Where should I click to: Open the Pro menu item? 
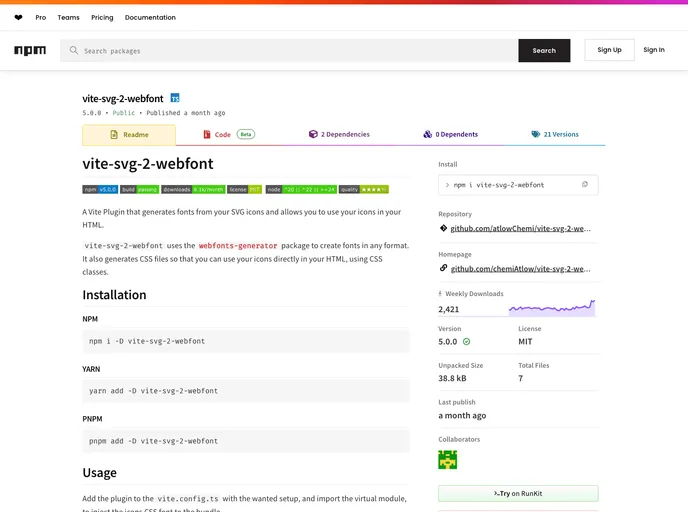[41, 18]
